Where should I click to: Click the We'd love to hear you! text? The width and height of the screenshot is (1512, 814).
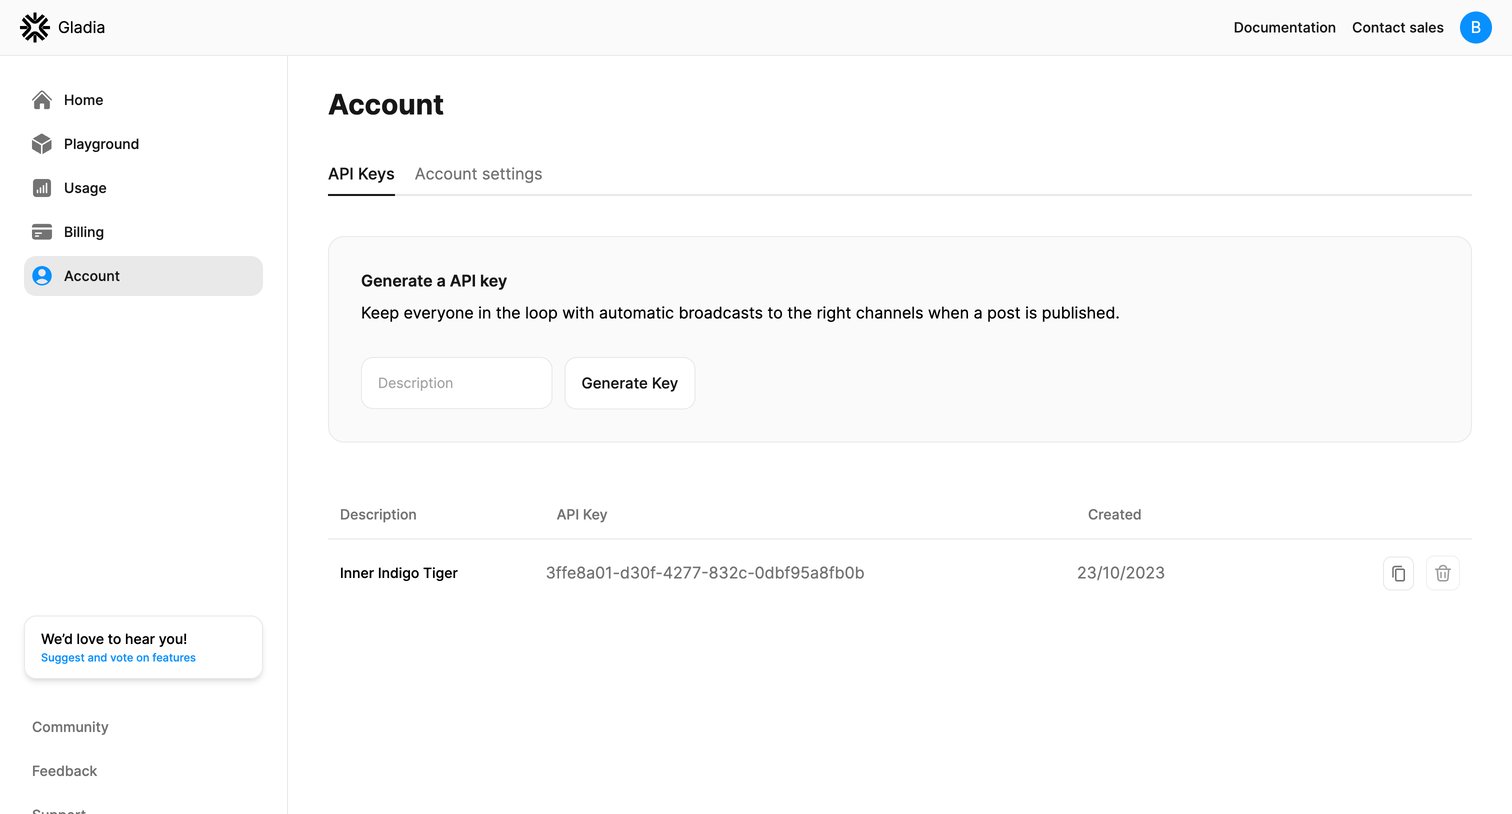tap(114, 639)
